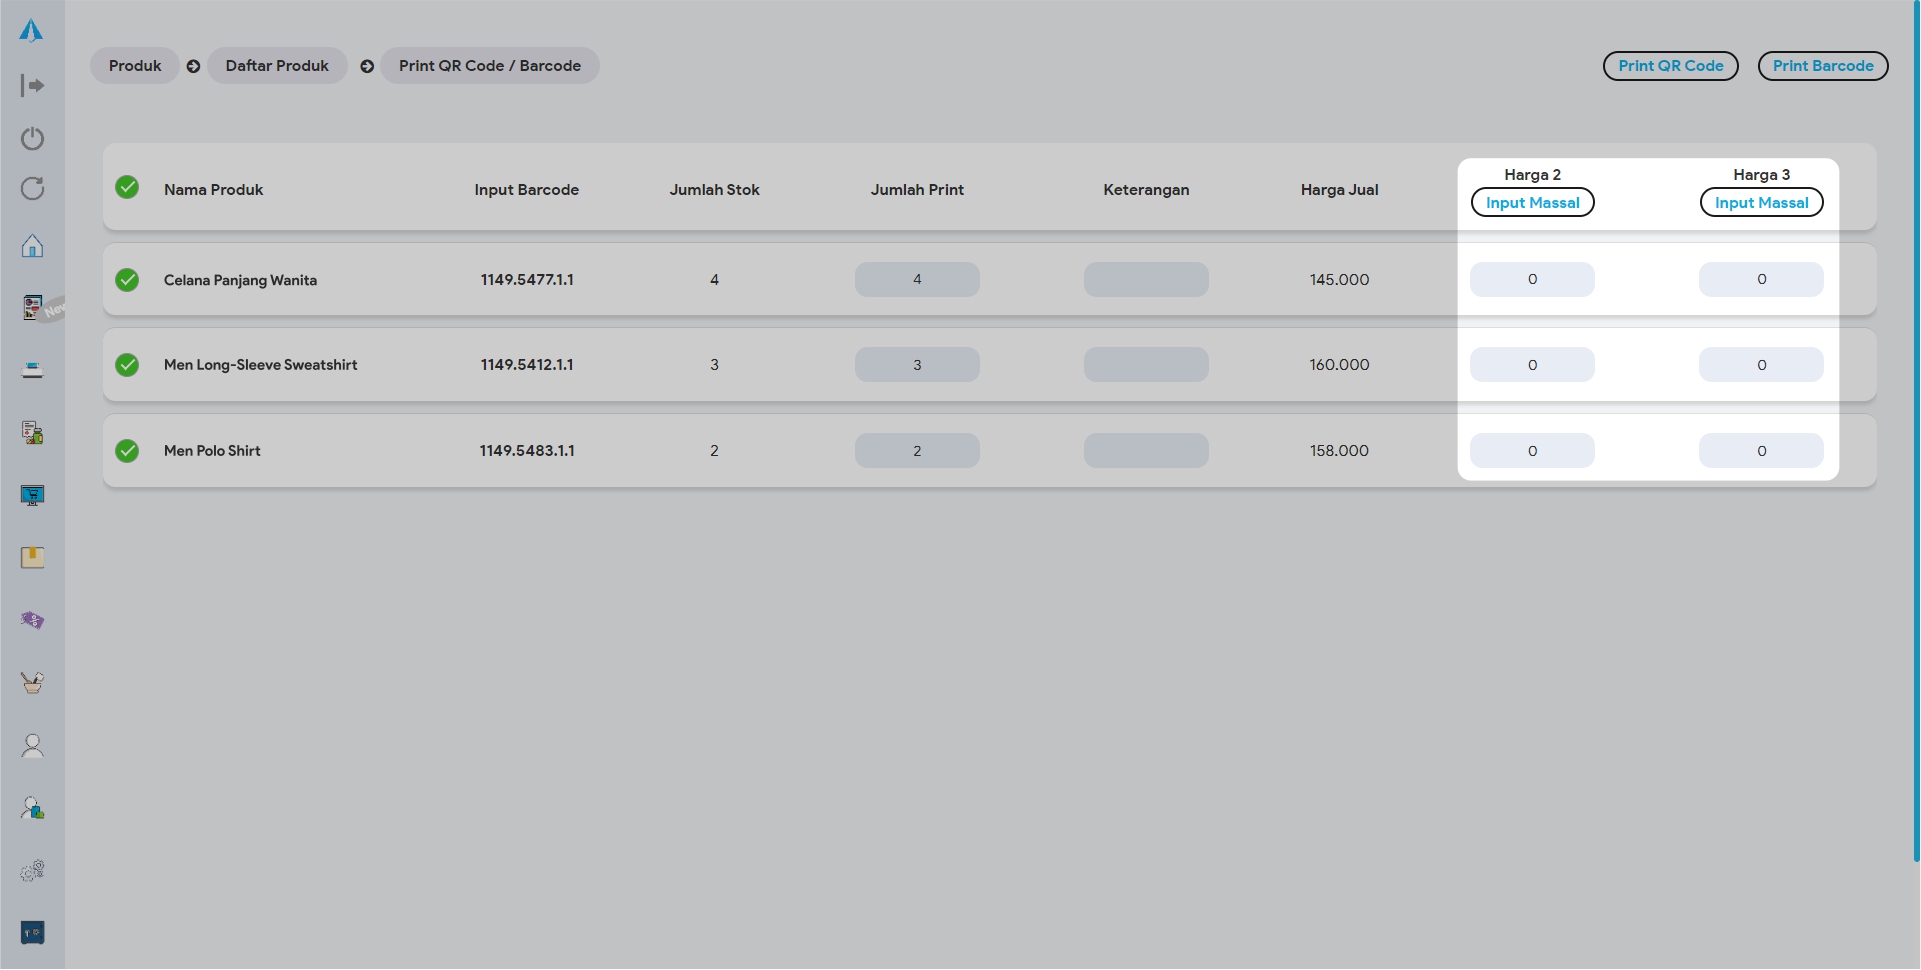Viewport: 1921px width, 970px height.
Task: Open the safe vault icon in sidebar
Action: coord(32,933)
